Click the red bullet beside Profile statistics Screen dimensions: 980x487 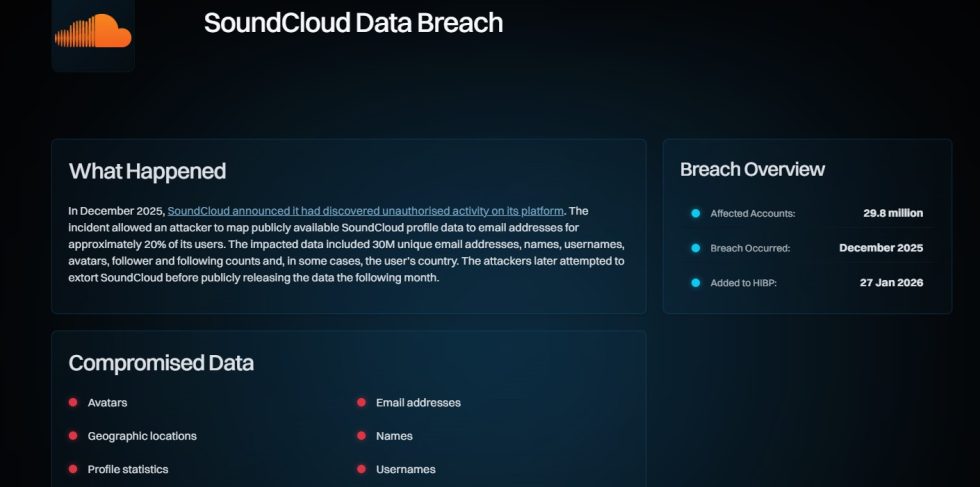(x=73, y=469)
